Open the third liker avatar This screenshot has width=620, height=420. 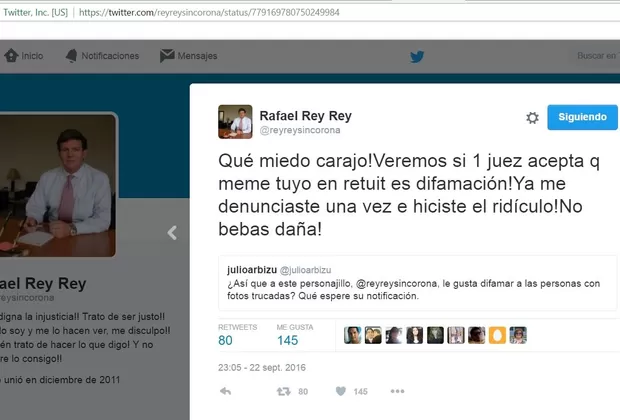[x=393, y=335]
